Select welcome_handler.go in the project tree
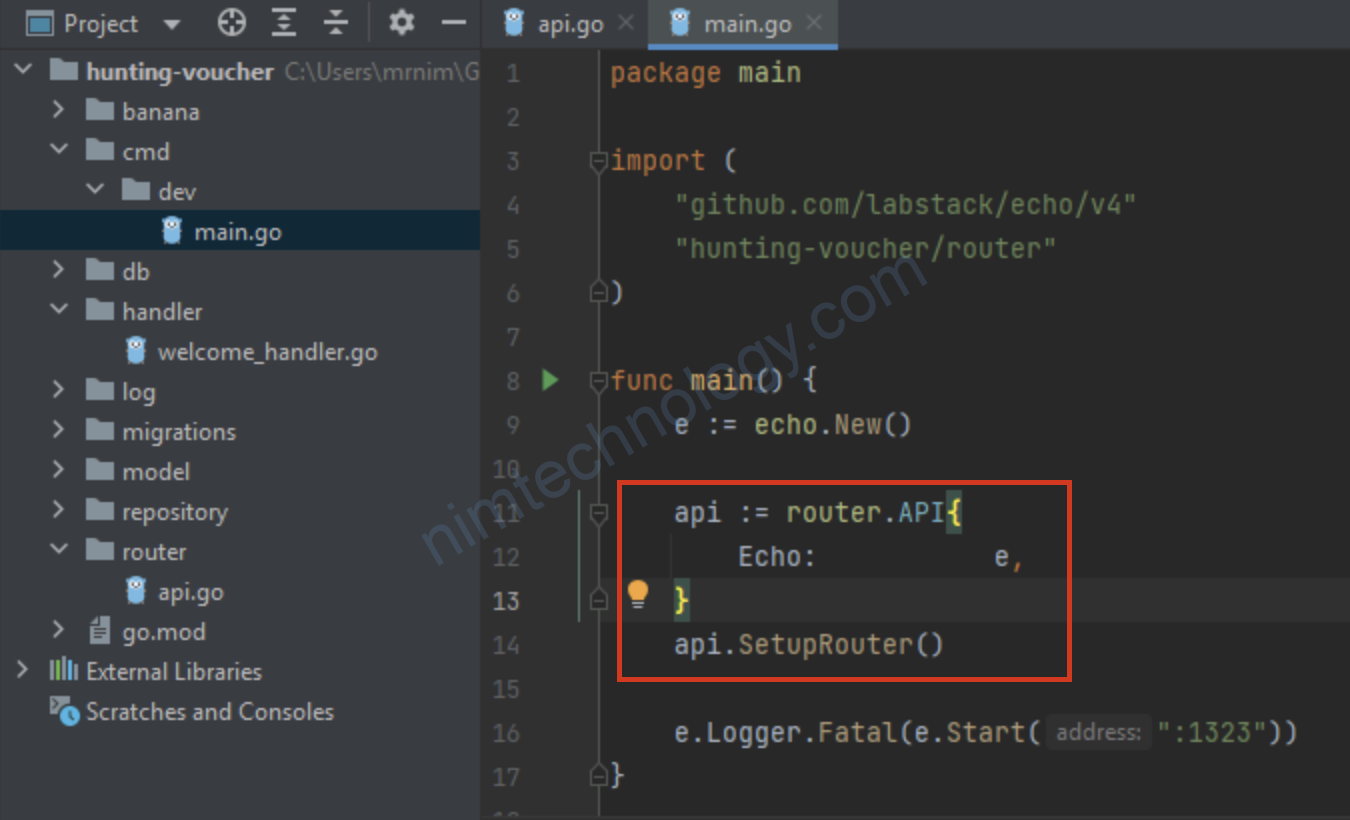 point(267,352)
